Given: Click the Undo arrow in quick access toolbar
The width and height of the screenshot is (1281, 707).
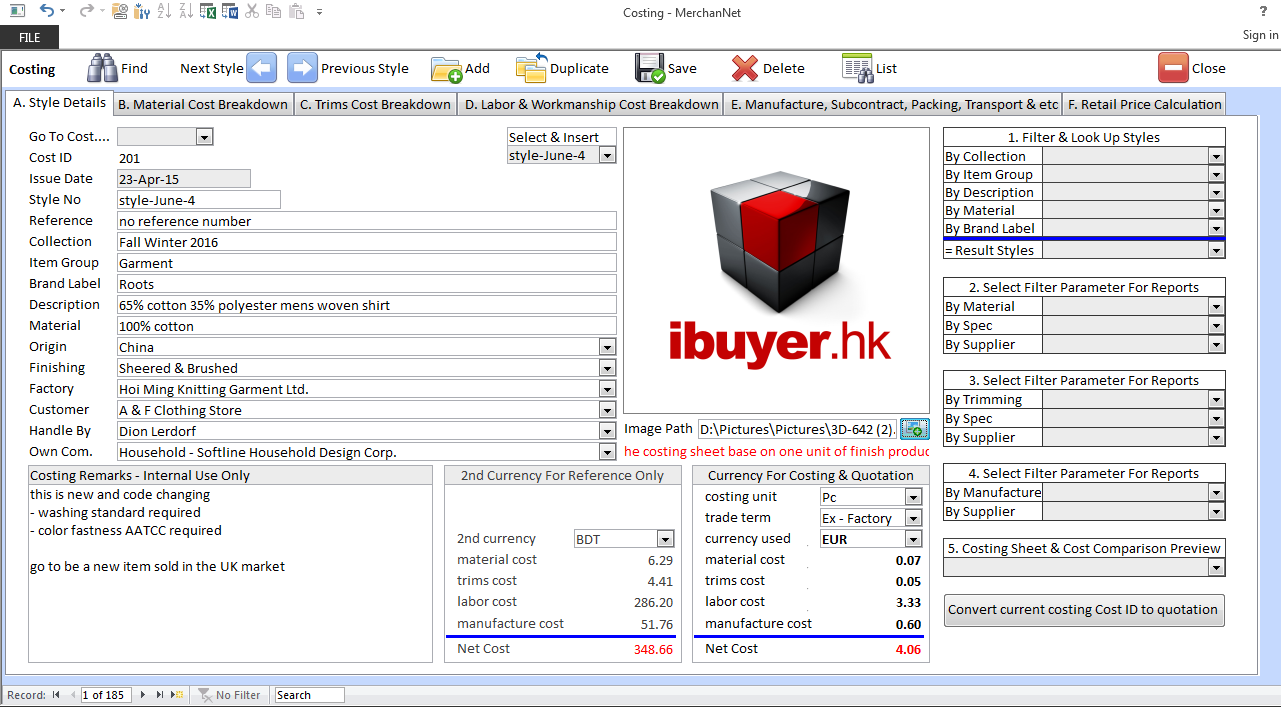Looking at the screenshot, I should (x=47, y=11).
